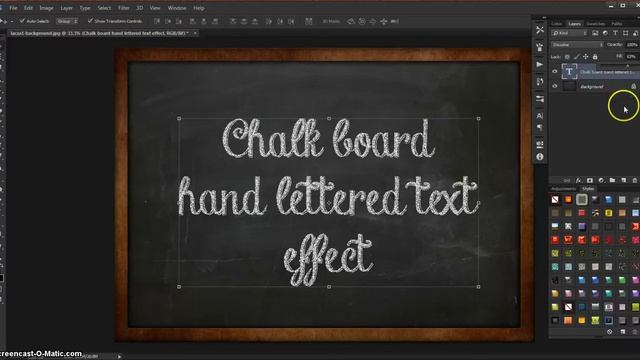Distribute top edges in options bar

click(x=233, y=21)
